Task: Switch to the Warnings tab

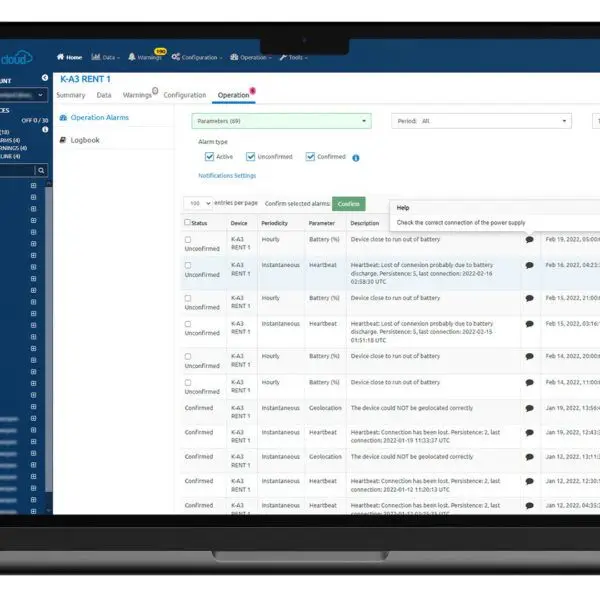Action: [x=137, y=95]
